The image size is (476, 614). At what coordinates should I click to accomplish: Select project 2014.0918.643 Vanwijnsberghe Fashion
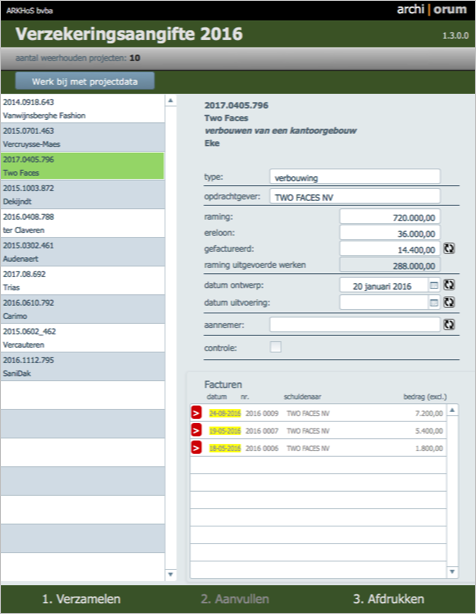click(83, 109)
